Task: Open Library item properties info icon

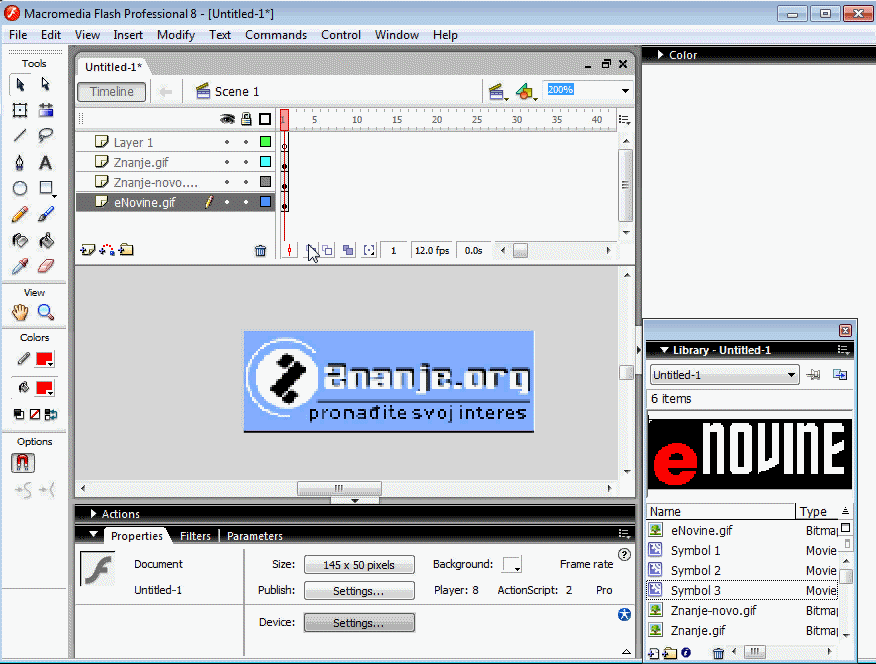Action: pos(686,652)
